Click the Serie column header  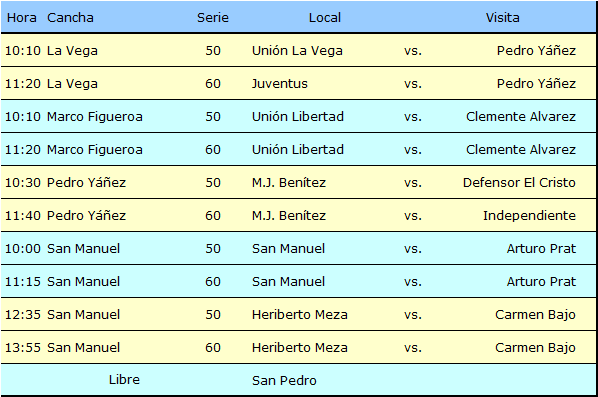tap(213, 18)
